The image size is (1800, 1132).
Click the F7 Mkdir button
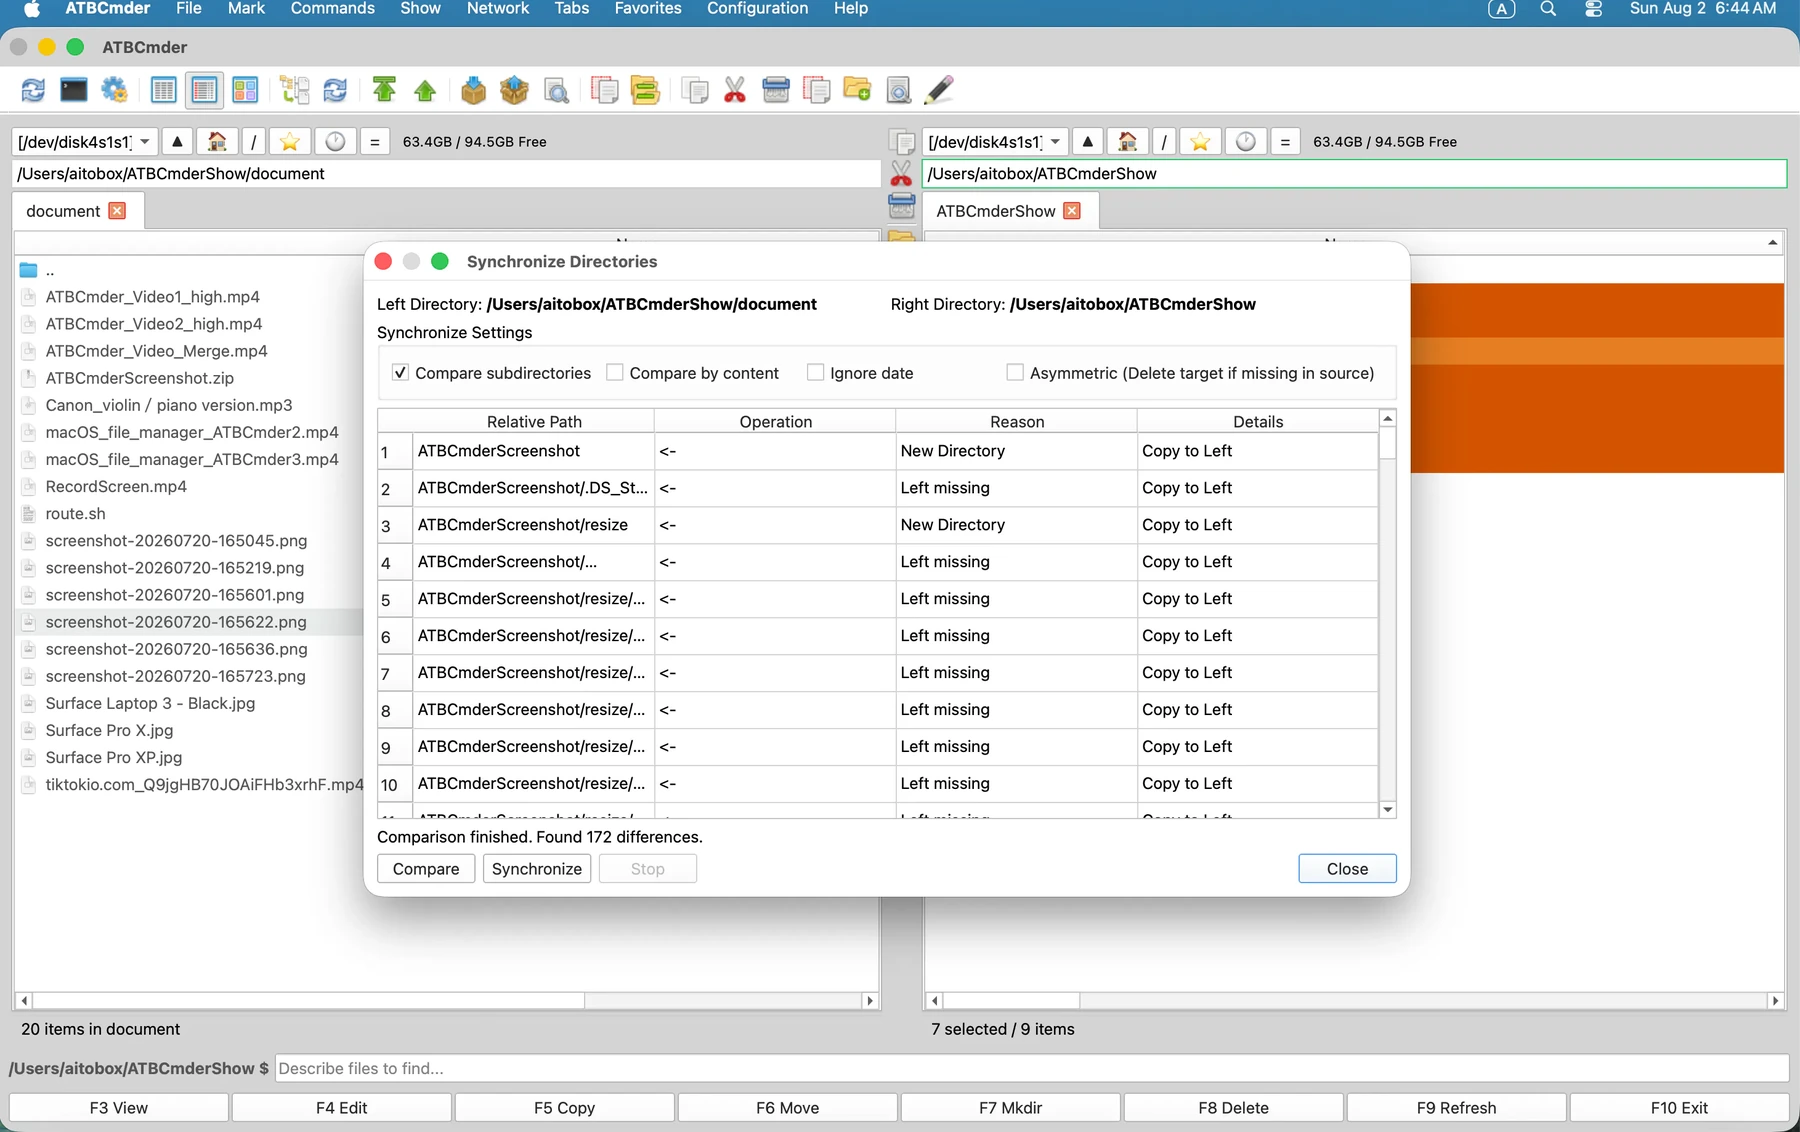click(x=1010, y=1108)
